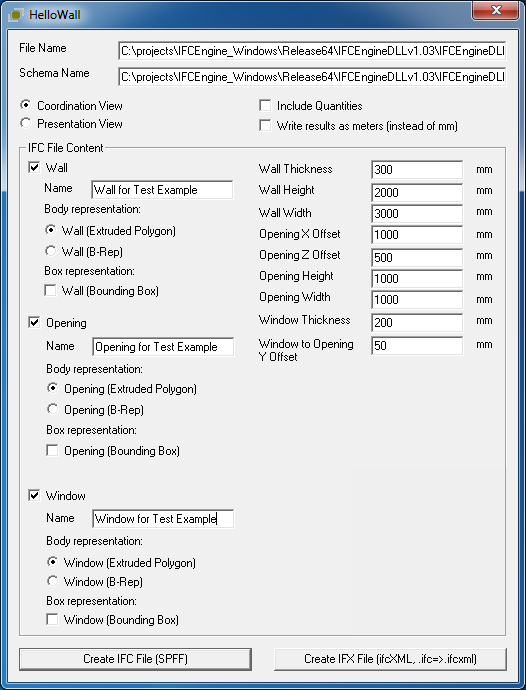Image resolution: width=526 pixels, height=690 pixels.
Task: Click the Window to Opening Y Offset field
Action: click(x=417, y=345)
